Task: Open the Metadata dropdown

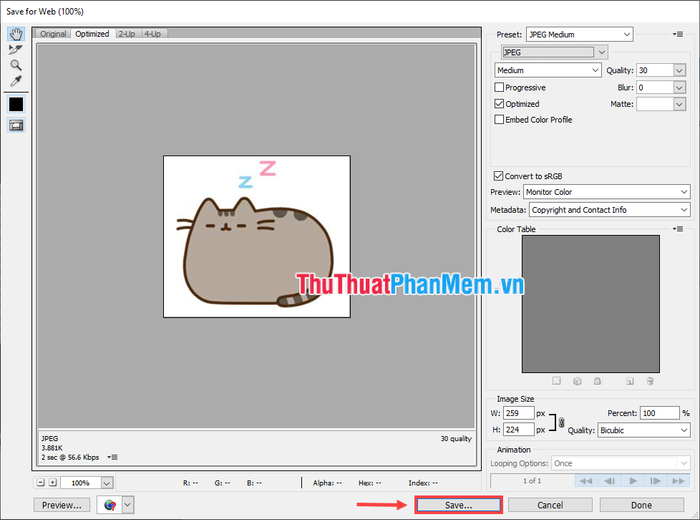Action: tap(609, 210)
